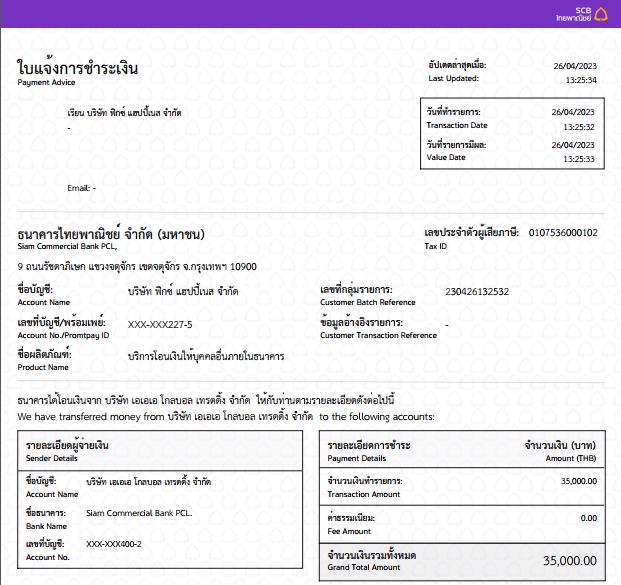Click the 'Value Date' label
Image resolution: width=621 pixels, height=585 pixels.
446,157
